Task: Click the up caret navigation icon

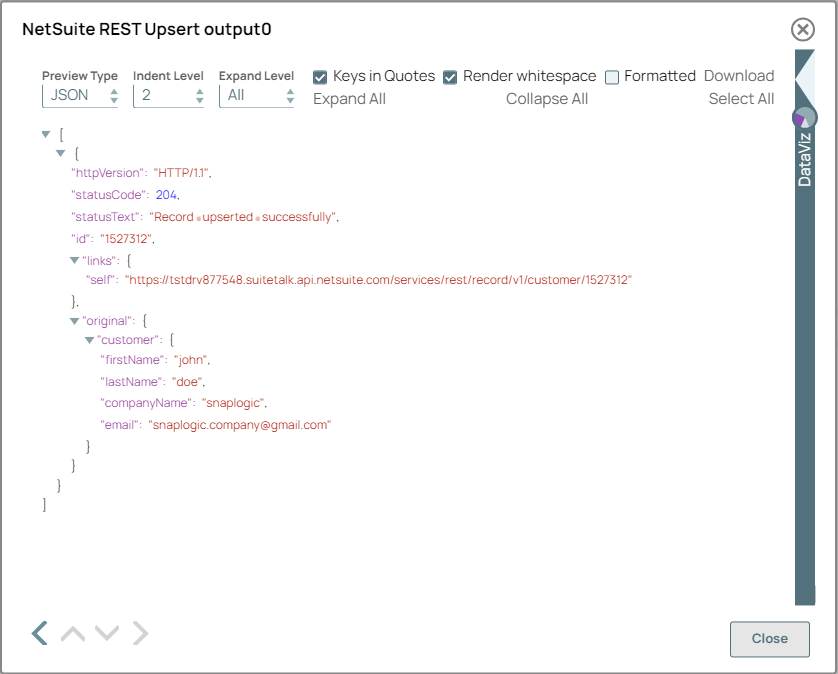Action: pyautogui.click(x=71, y=632)
